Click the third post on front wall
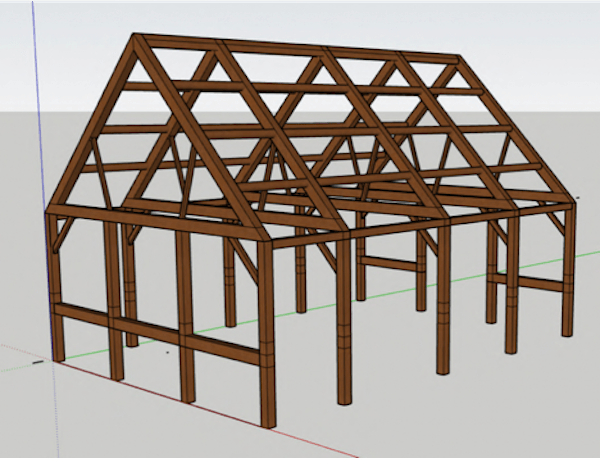The width and height of the screenshot is (600, 458). 184,320
